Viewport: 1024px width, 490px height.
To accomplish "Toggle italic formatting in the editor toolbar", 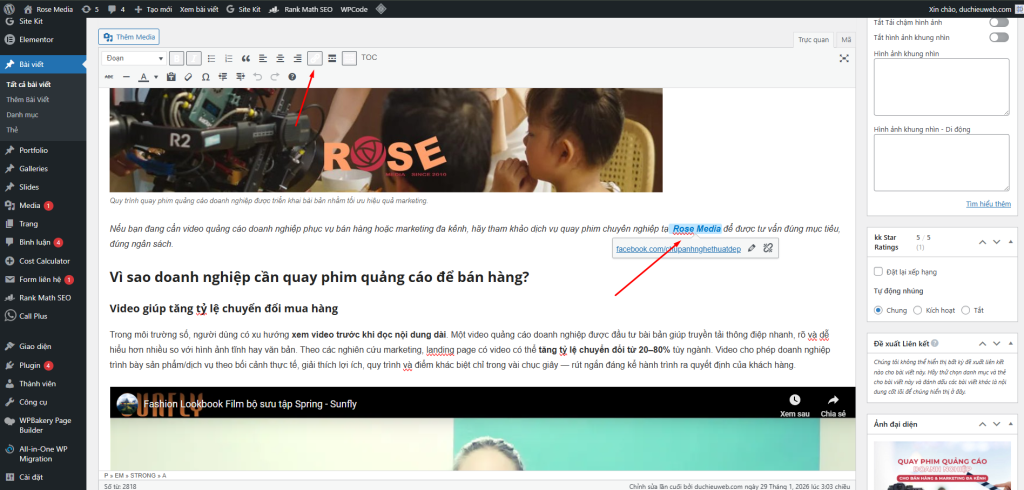I will 194,58.
